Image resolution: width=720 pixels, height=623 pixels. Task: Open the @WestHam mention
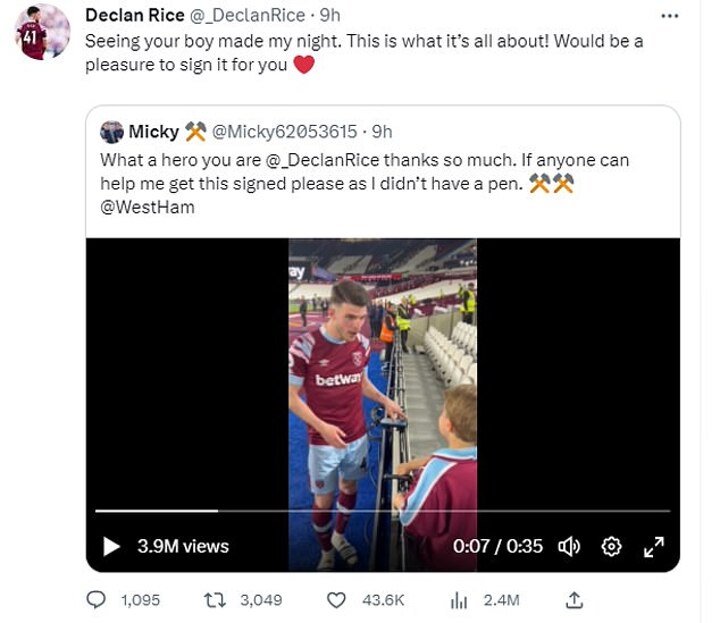pos(147,207)
